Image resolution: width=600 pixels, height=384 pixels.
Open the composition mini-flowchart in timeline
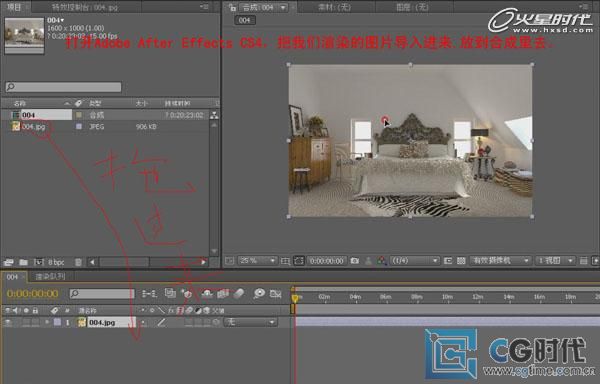point(149,294)
